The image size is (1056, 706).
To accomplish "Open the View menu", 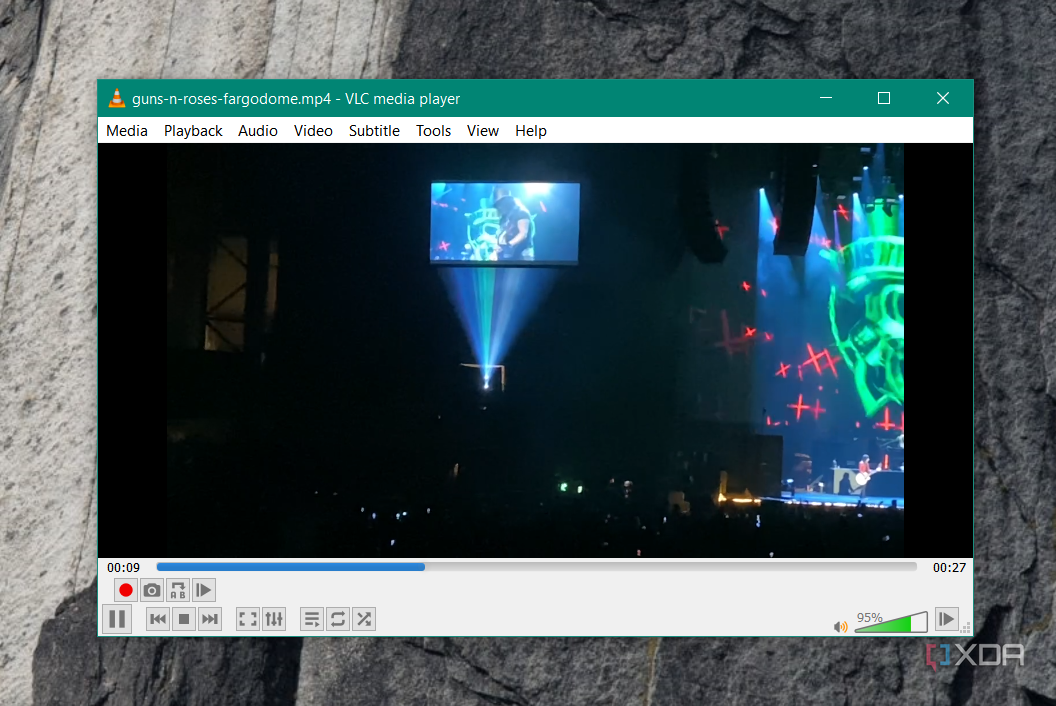I will 483,131.
